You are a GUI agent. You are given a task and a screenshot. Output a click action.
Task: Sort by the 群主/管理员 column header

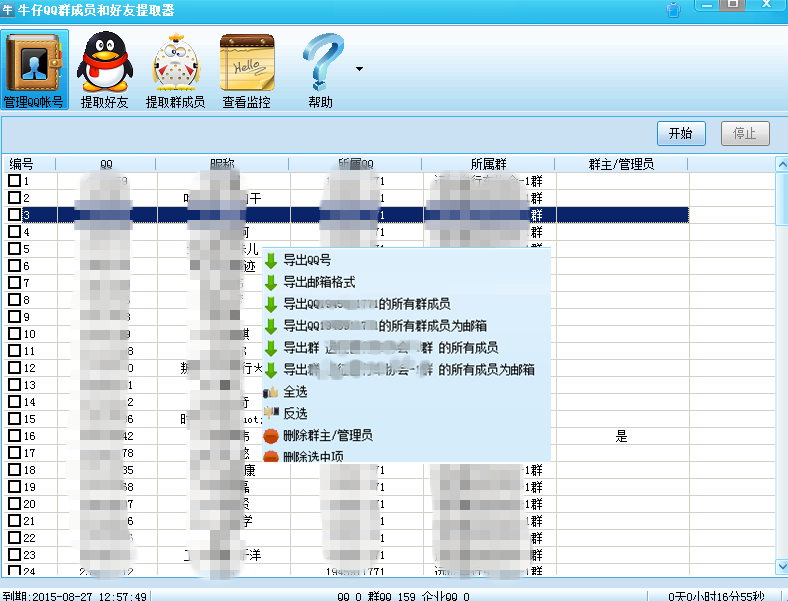point(620,164)
